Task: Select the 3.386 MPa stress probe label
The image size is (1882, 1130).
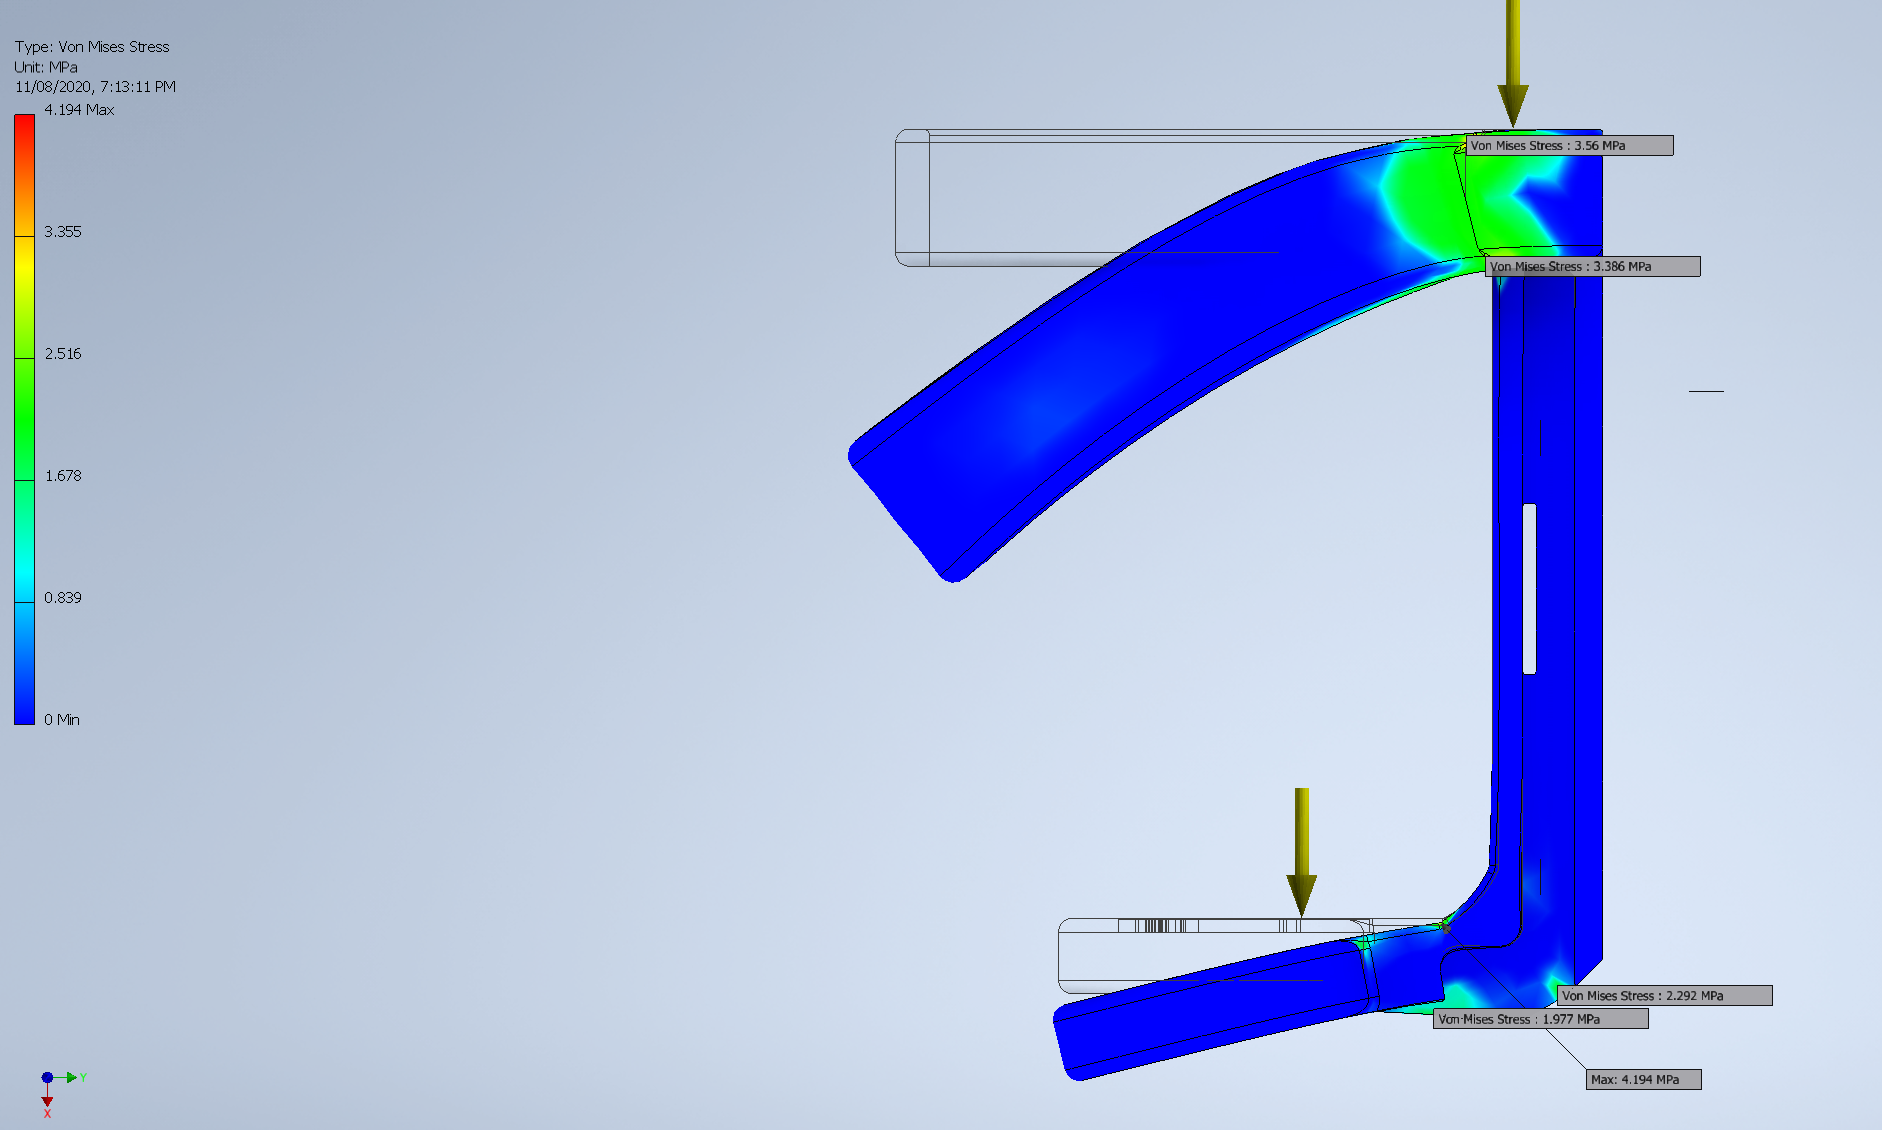Action: pyautogui.click(x=1592, y=267)
